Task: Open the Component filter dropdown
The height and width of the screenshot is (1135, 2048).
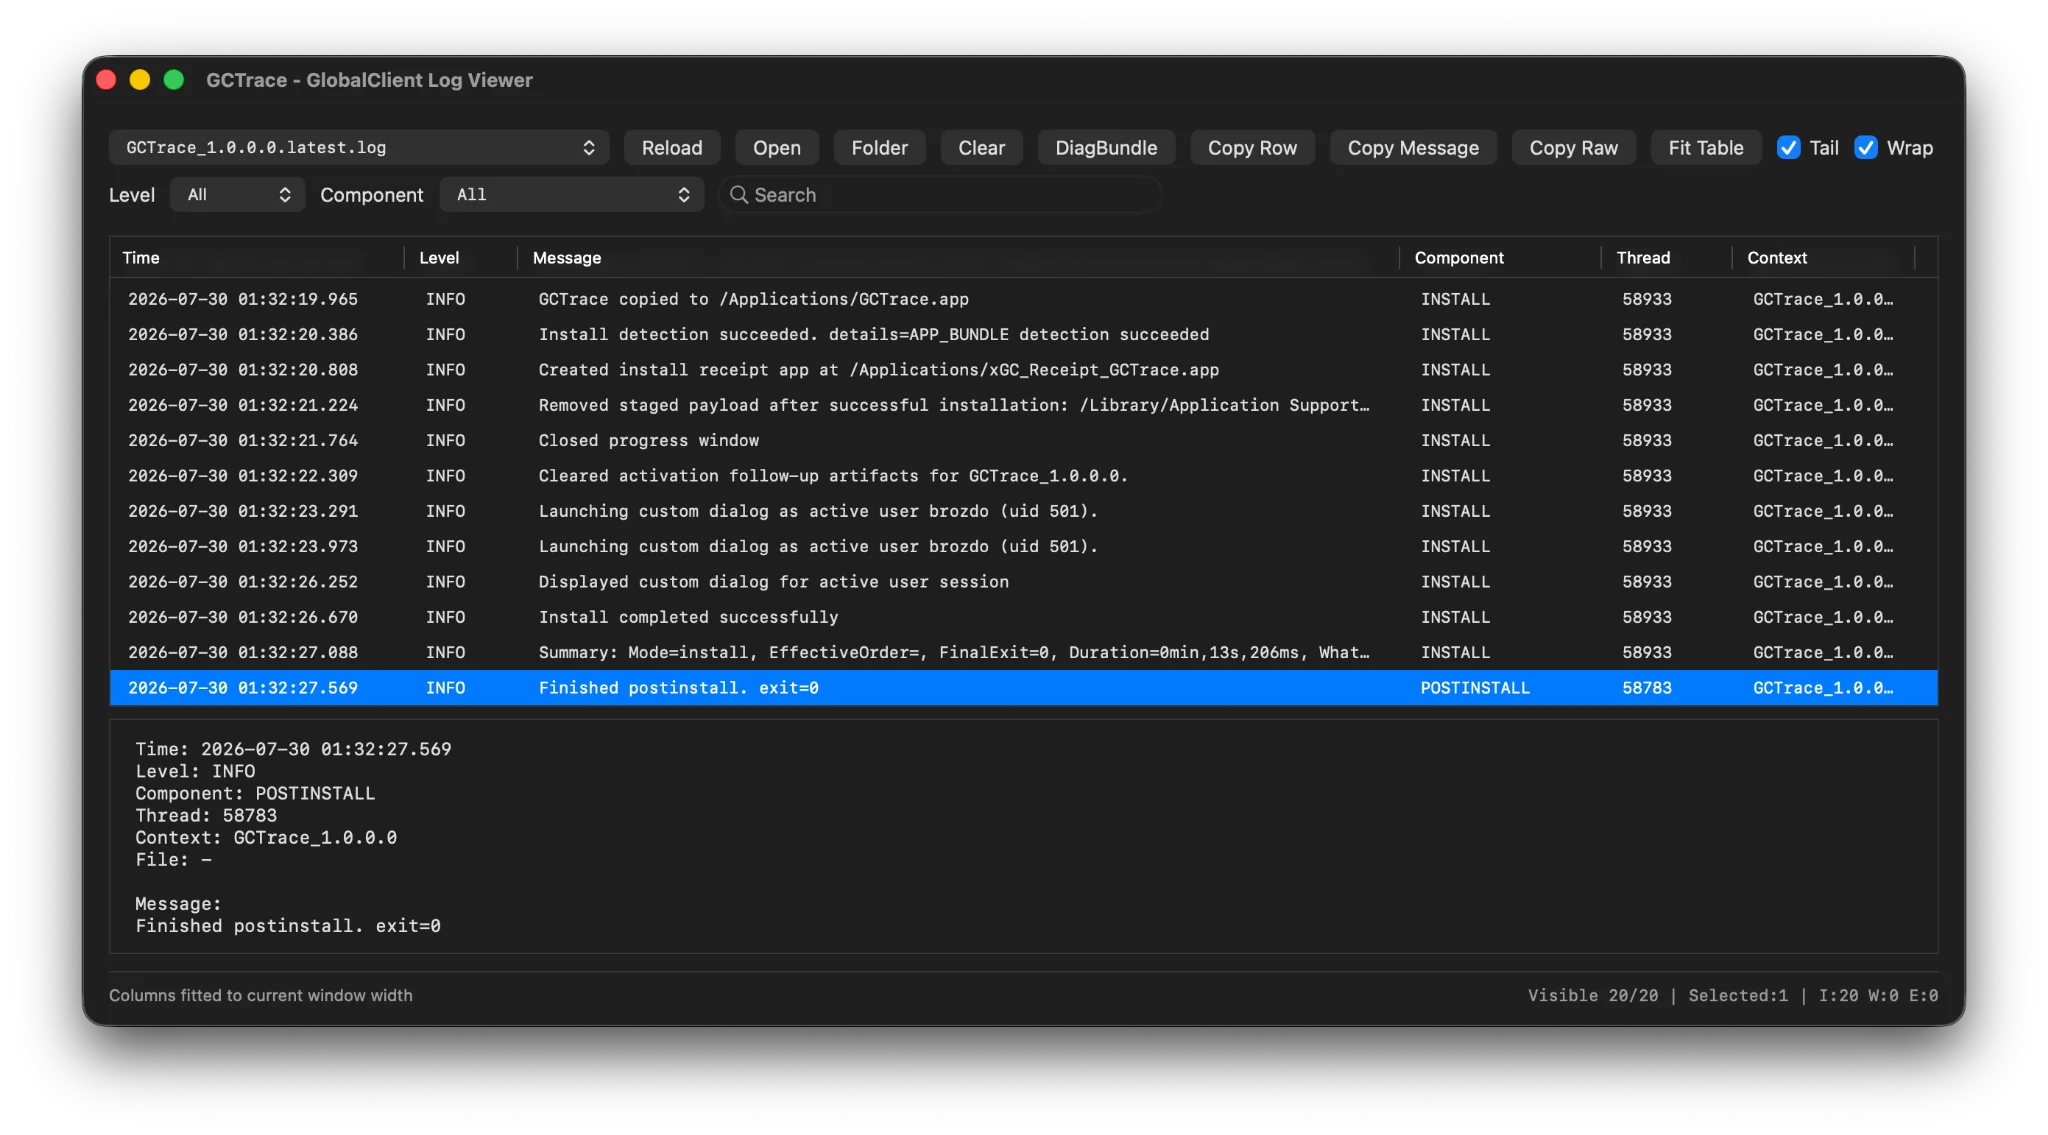Action: coord(572,195)
